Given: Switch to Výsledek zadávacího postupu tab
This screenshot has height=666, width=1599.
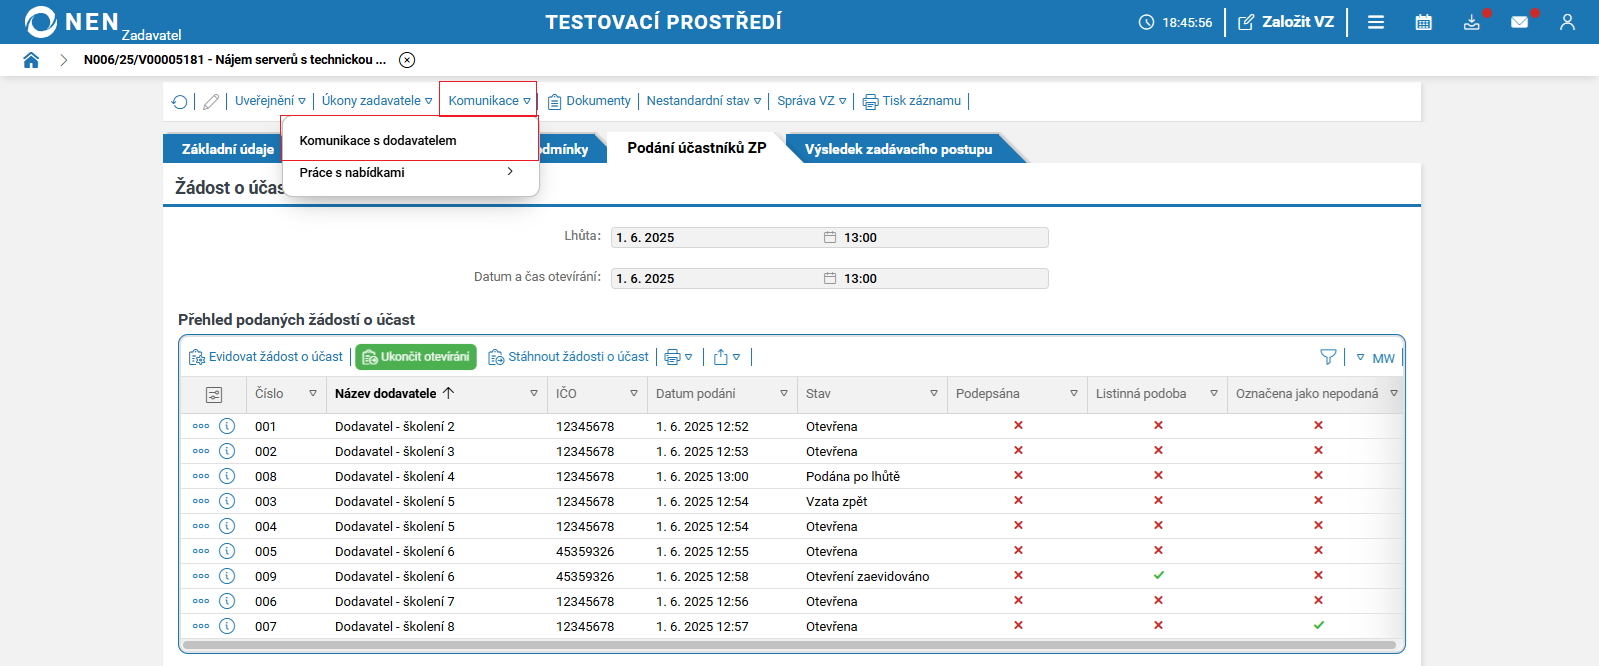Looking at the screenshot, I should 899,149.
